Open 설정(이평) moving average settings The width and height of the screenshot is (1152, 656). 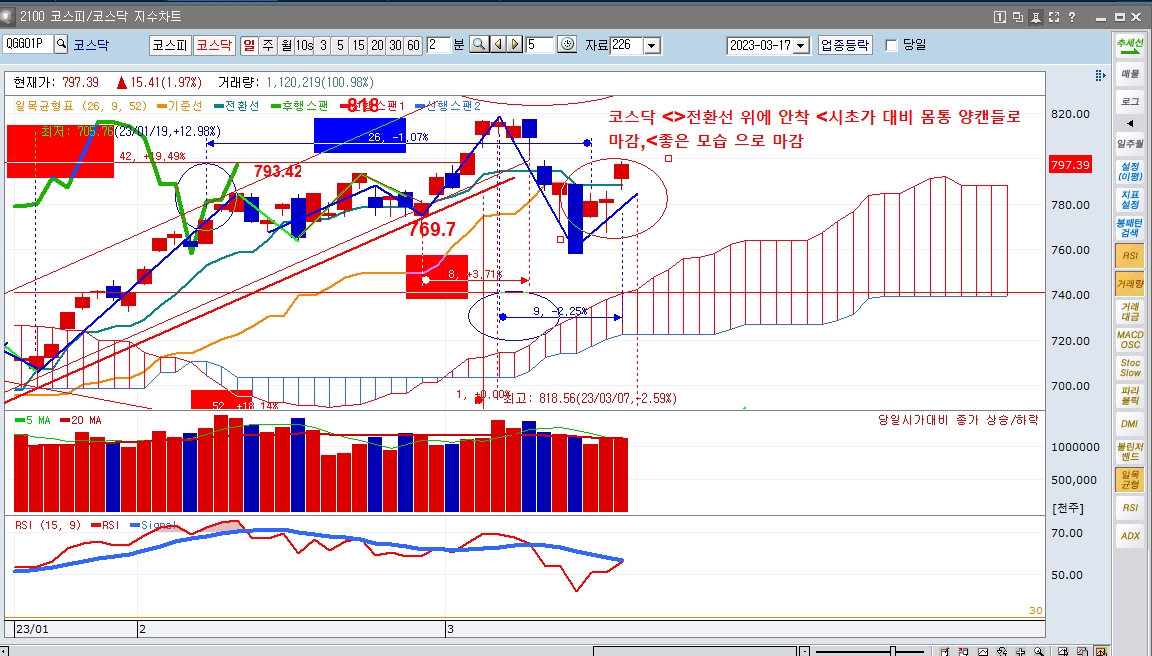click(x=1130, y=172)
